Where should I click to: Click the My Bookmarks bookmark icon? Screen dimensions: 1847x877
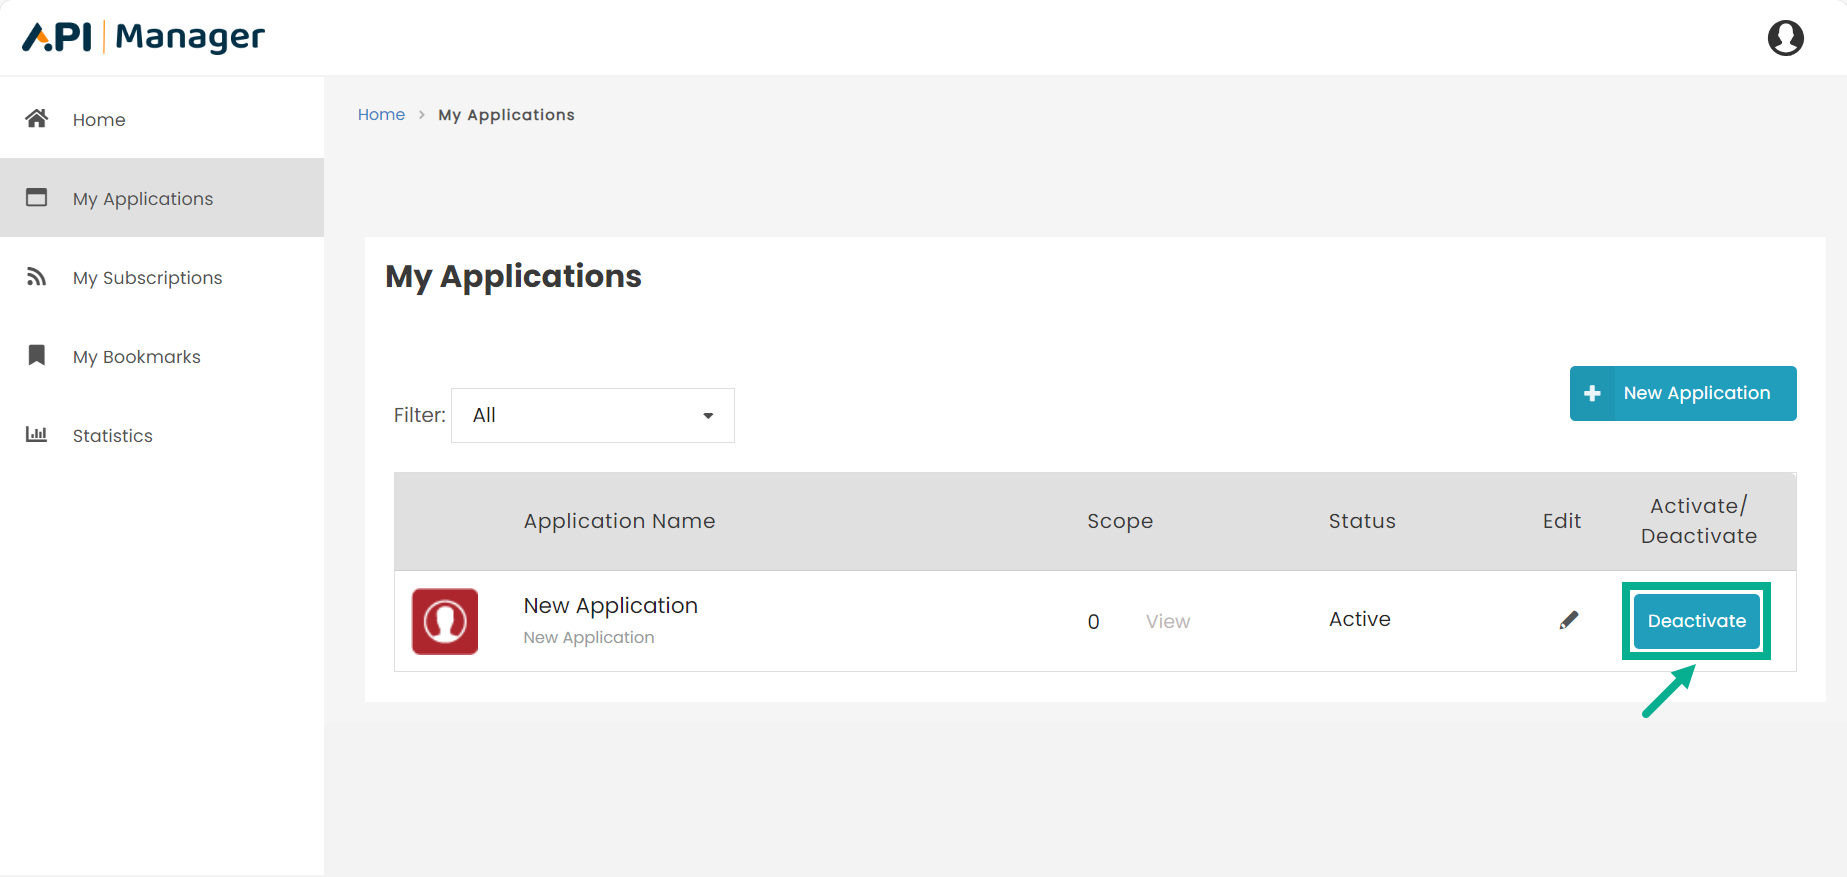point(37,356)
